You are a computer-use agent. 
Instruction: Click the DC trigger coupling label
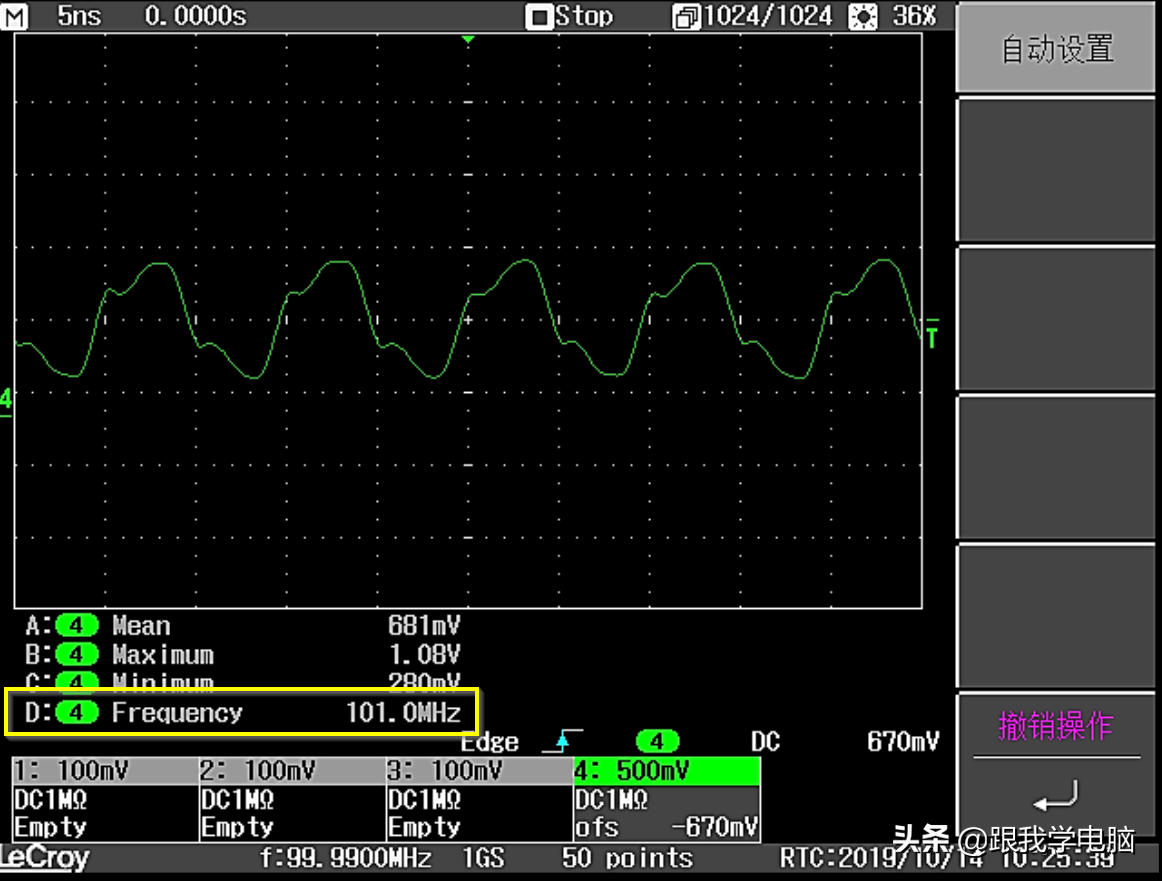click(765, 742)
